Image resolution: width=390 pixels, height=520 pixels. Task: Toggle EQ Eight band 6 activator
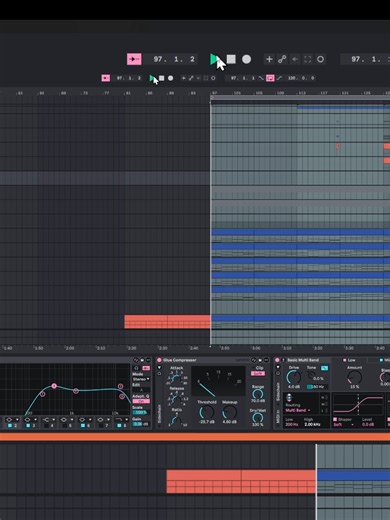(x=83, y=426)
